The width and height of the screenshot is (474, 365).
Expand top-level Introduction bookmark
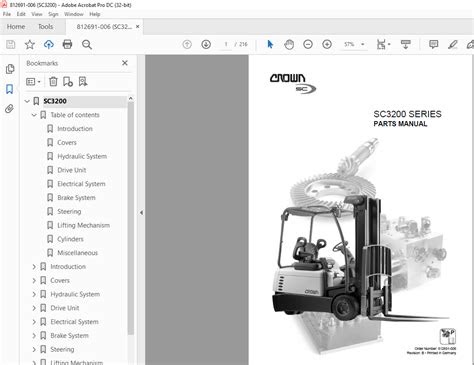click(34, 267)
